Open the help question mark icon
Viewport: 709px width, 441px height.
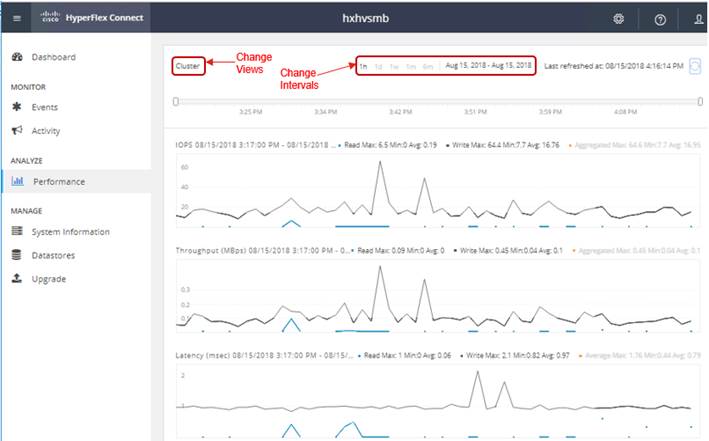pos(660,19)
